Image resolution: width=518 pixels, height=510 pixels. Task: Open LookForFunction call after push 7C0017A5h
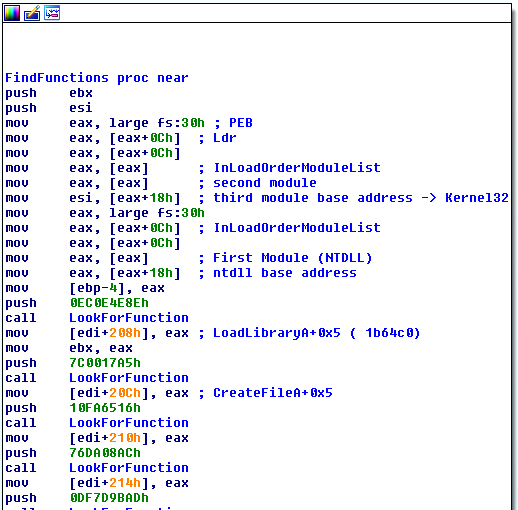[x=129, y=378]
